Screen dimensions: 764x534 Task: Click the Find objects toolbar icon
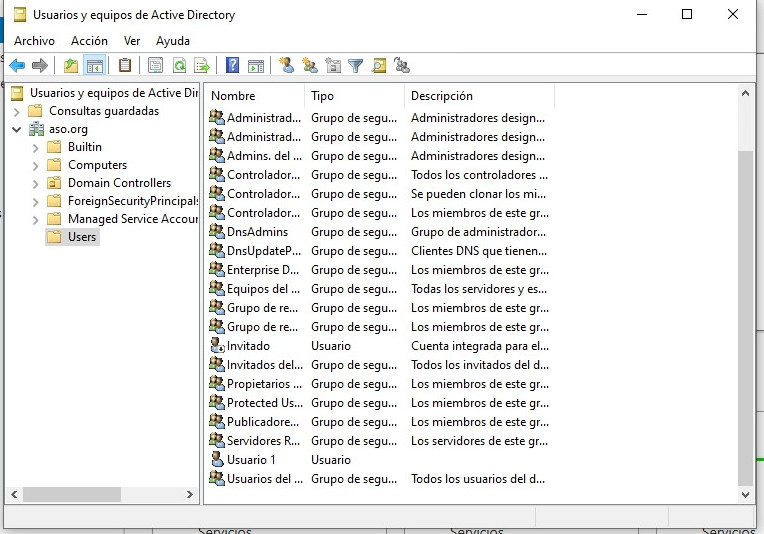click(x=379, y=66)
